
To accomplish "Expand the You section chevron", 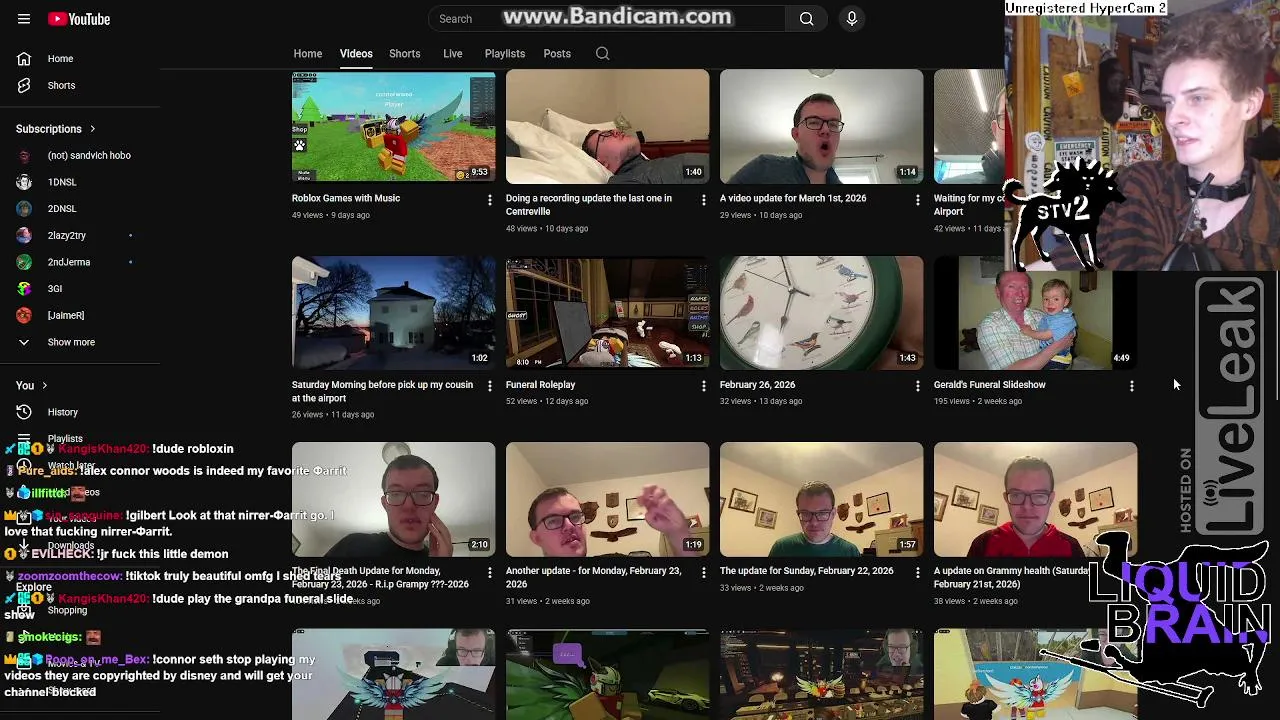I will 44,386.
